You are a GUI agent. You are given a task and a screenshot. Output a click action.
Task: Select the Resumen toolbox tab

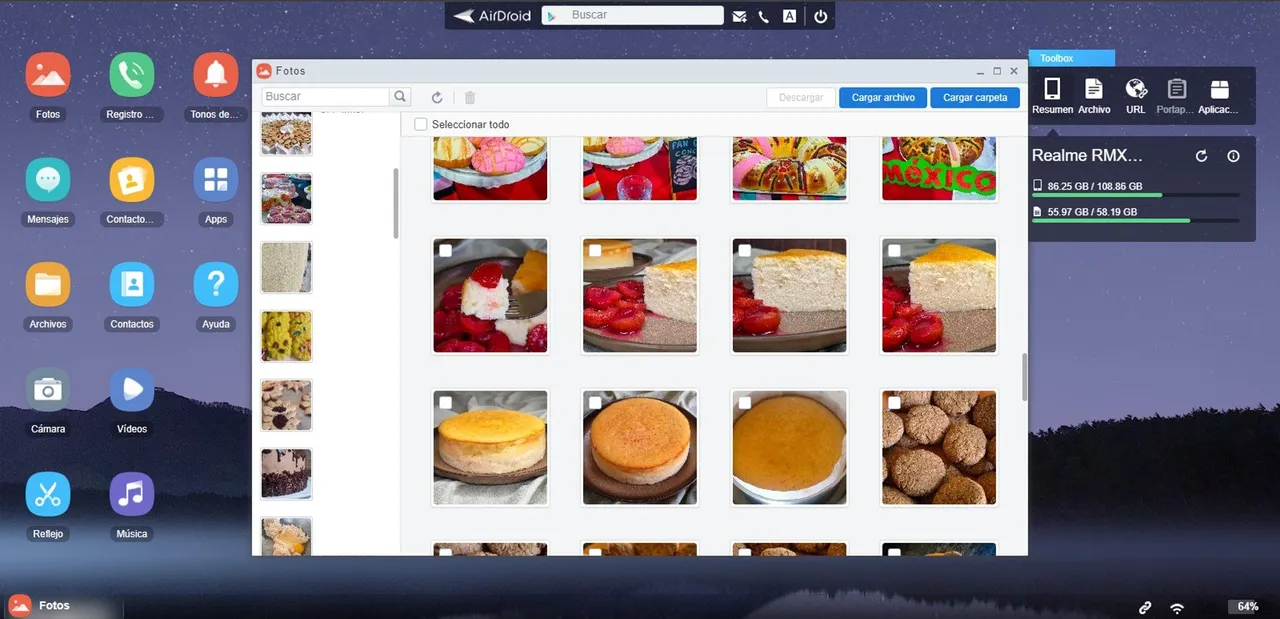(1052, 96)
